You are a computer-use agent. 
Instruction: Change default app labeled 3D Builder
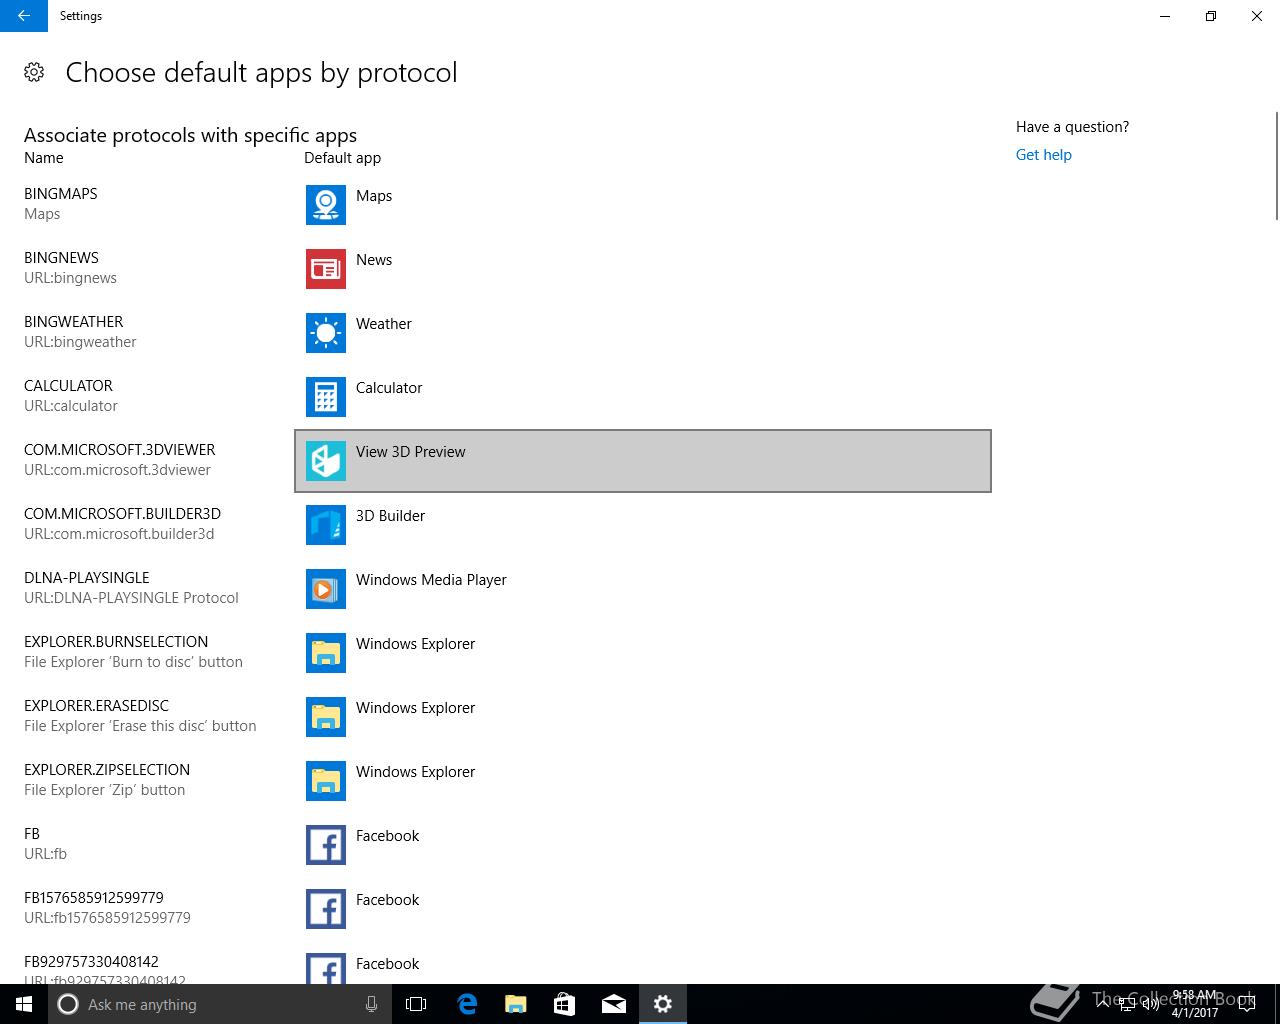tap(390, 516)
